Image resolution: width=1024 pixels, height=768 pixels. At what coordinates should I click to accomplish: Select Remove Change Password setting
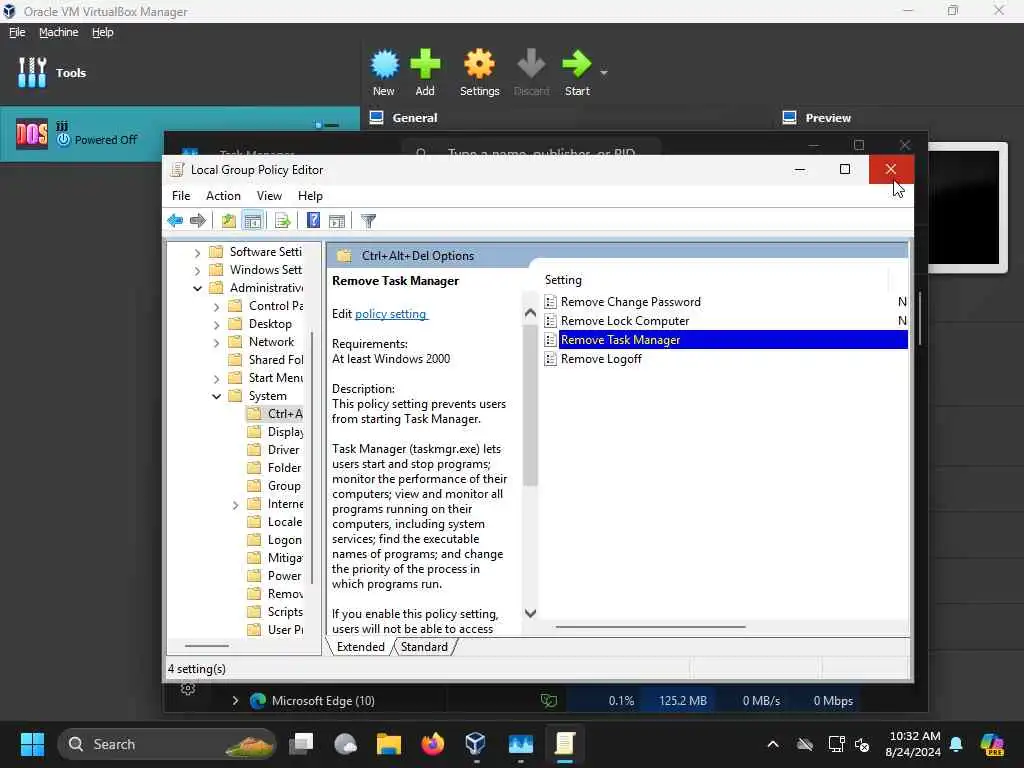631,302
